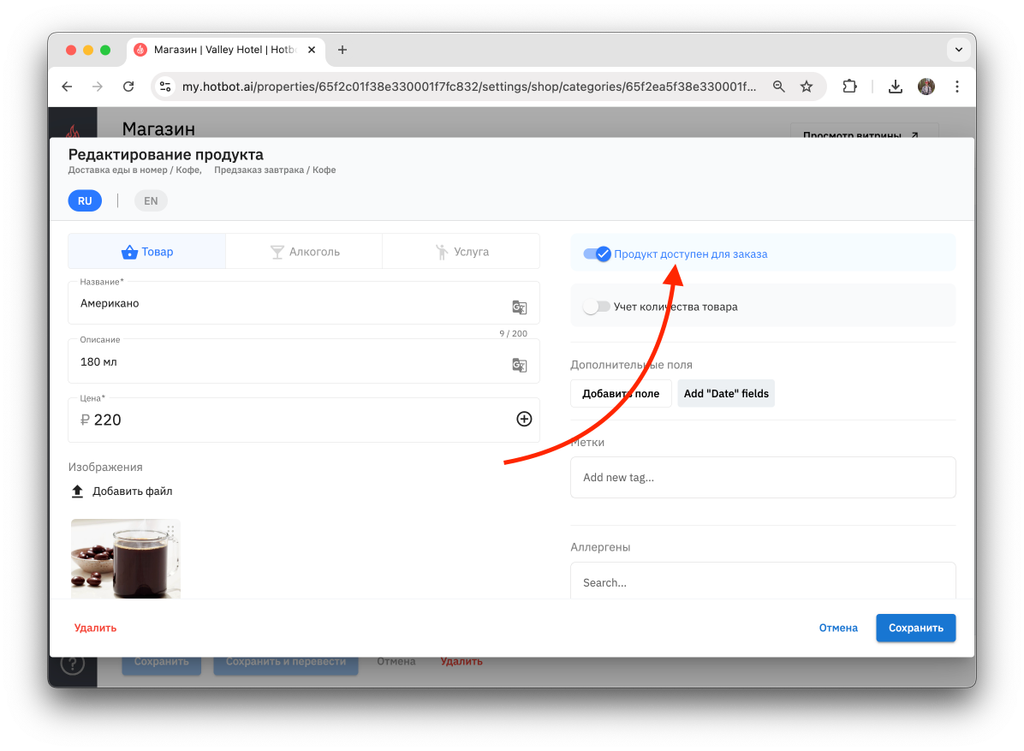Select the Алкоголь product type tab
The width and height of the screenshot is (1024, 751).
coord(304,251)
